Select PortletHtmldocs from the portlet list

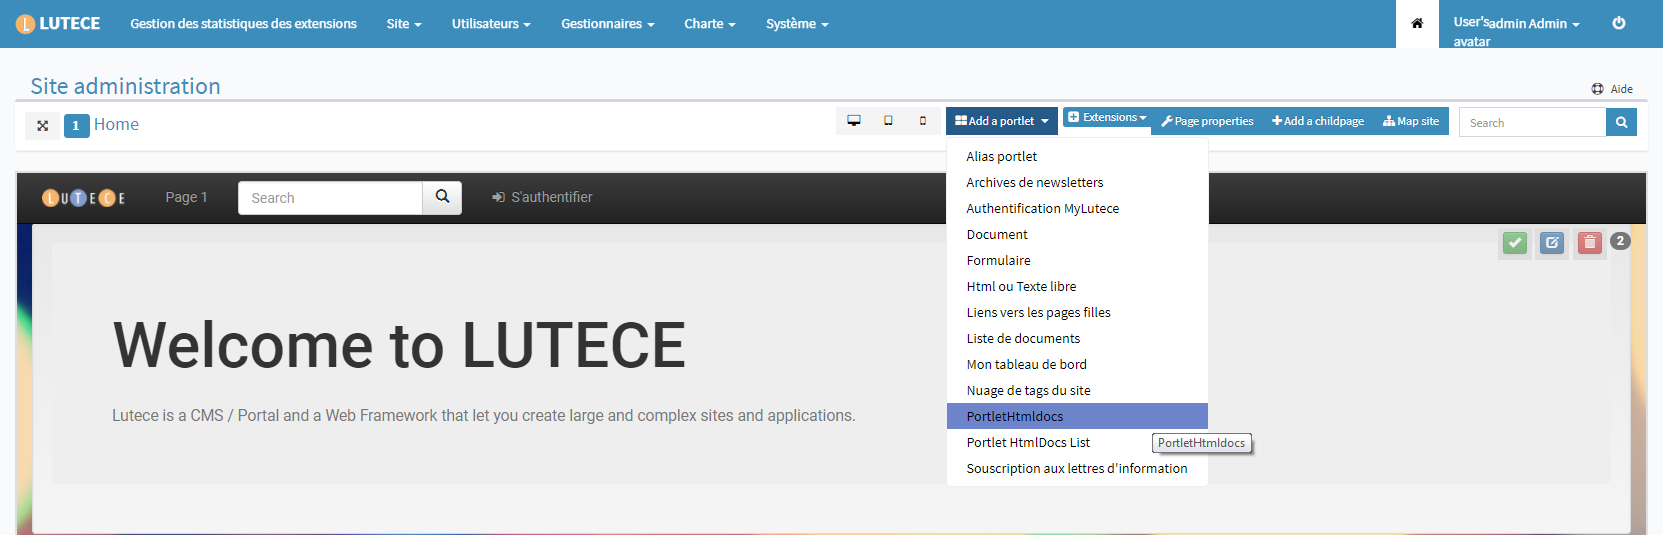pos(1015,416)
